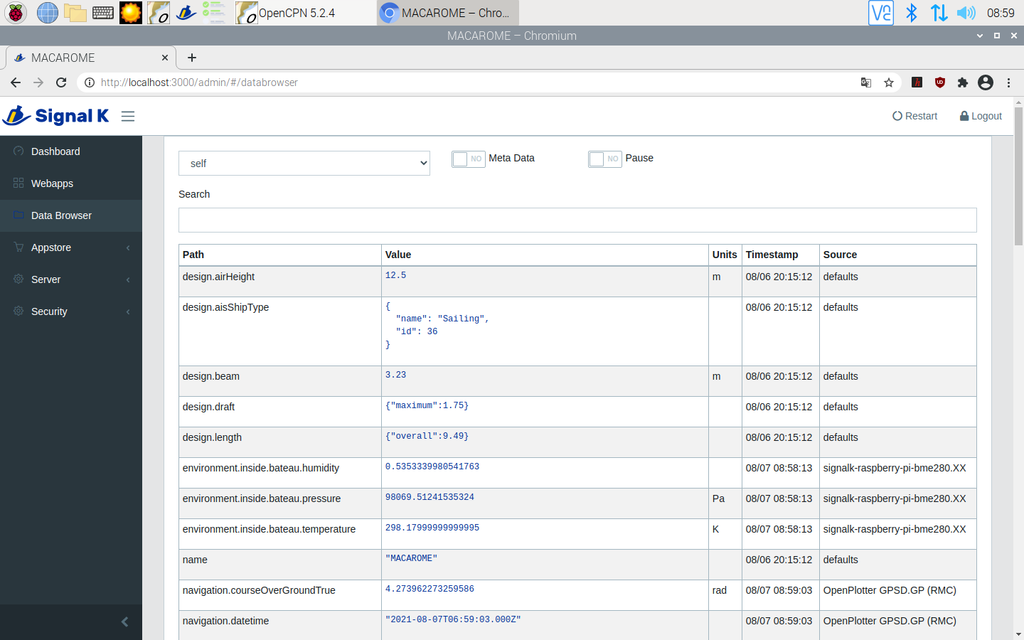Click environment.inside.bateau.temperature path cell
The image size is (1024, 640).
tap(280, 534)
